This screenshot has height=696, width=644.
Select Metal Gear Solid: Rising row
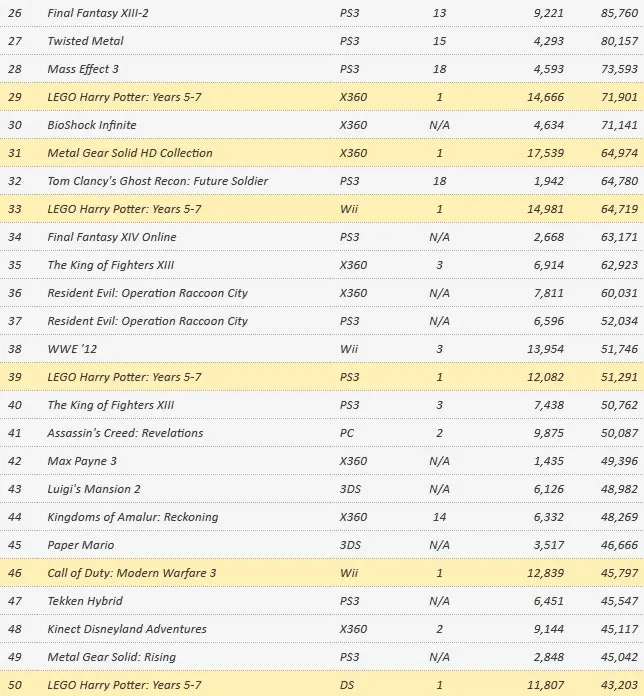click(112, 658)
